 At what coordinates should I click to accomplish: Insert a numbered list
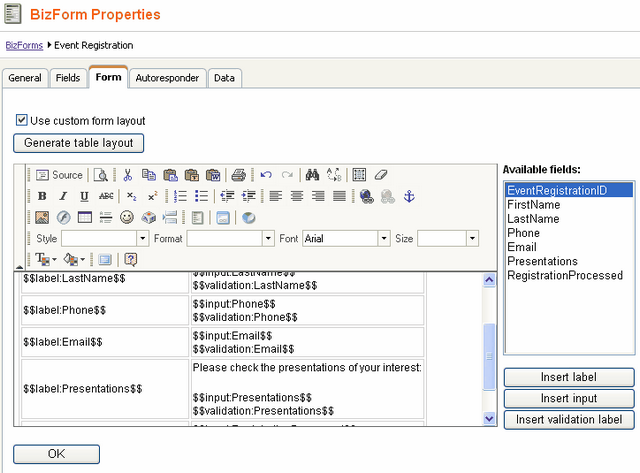(180, 196)
